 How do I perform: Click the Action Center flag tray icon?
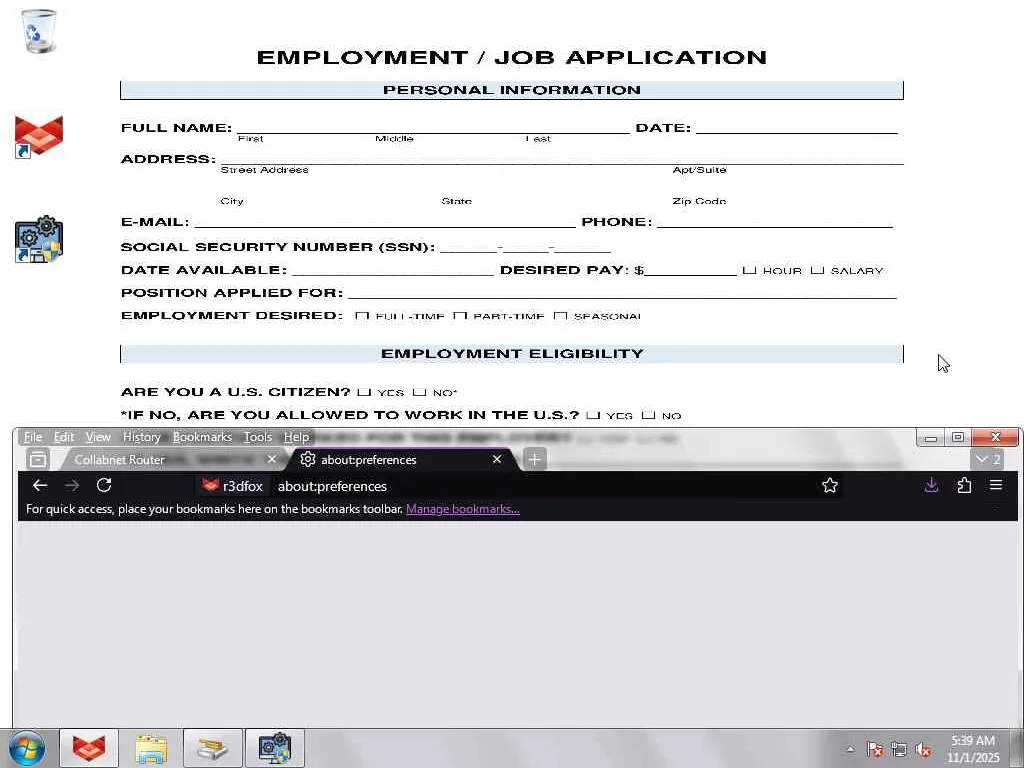[875, 749]
